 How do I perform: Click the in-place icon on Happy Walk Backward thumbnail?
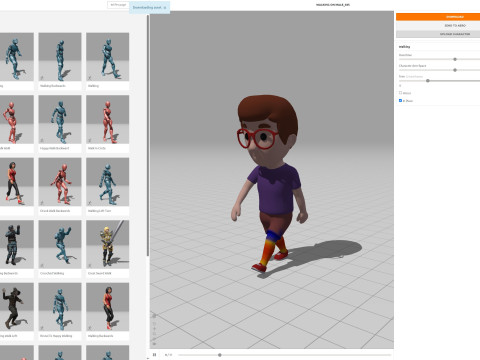coord(42,140)
